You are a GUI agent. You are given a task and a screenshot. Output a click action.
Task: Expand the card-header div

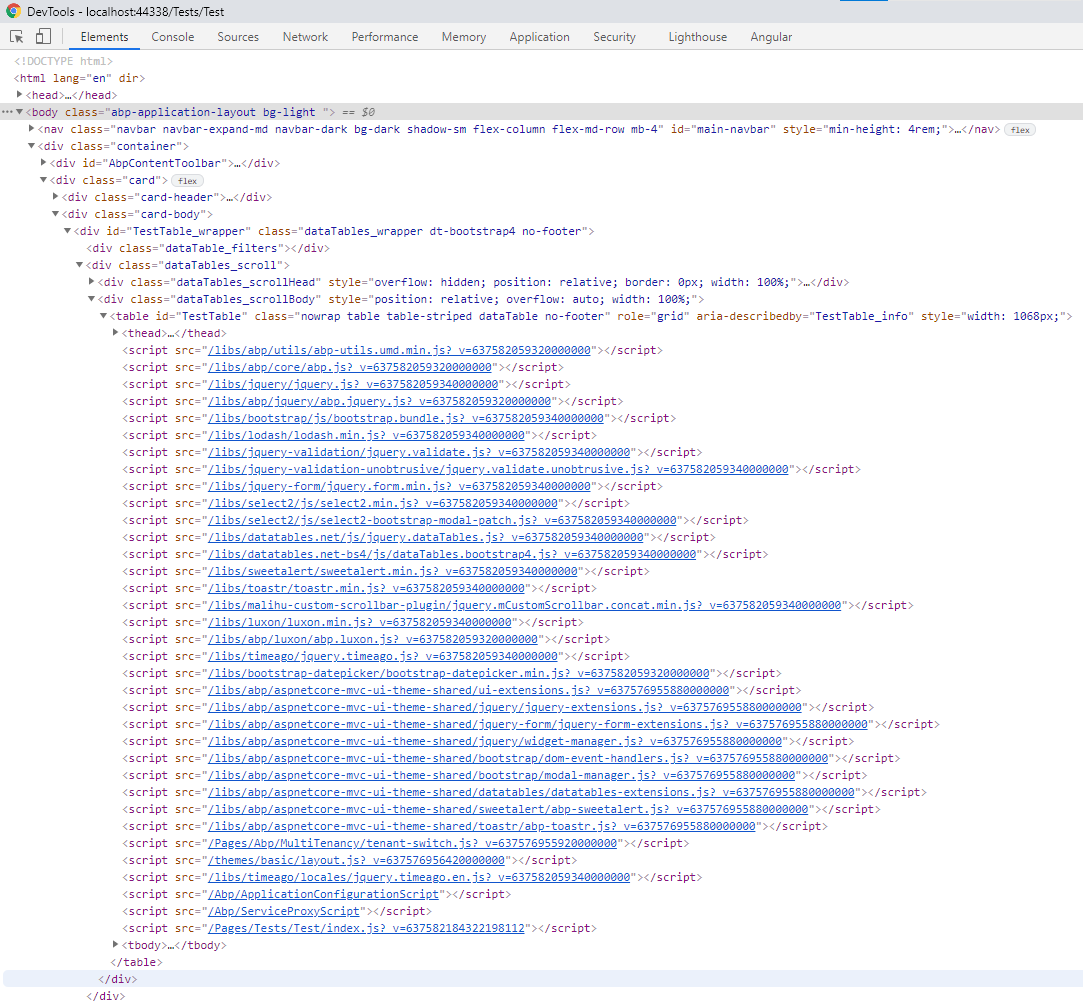(x=55, y=196)
